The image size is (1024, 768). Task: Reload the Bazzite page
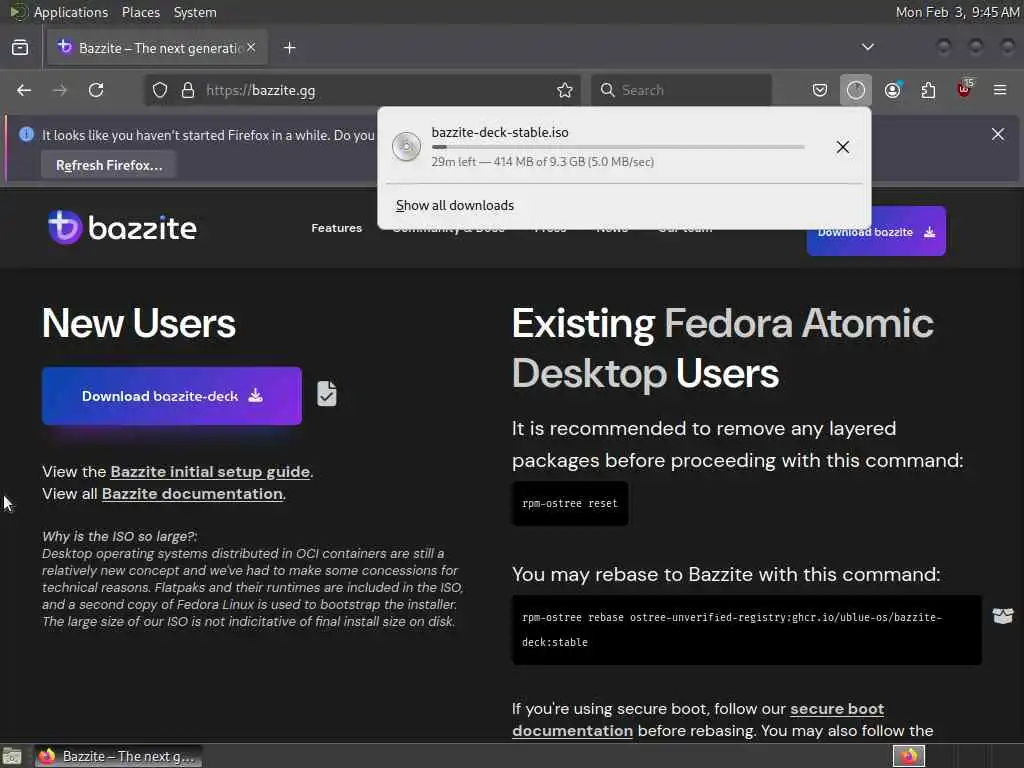pyautogui.click(x=96, y=90)
